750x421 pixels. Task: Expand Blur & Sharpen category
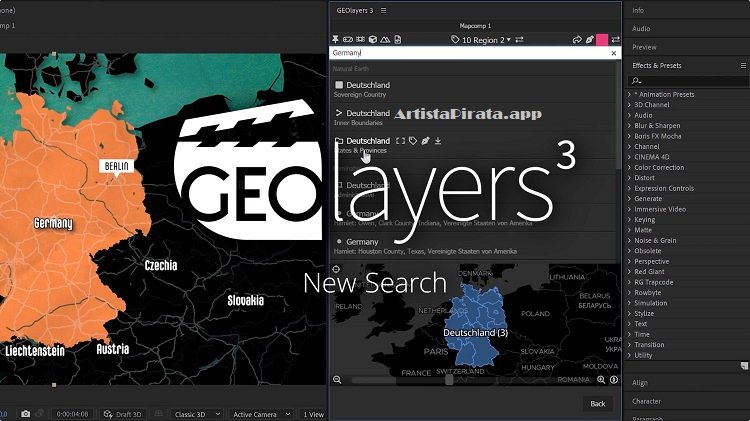click(x=629, y=126)
